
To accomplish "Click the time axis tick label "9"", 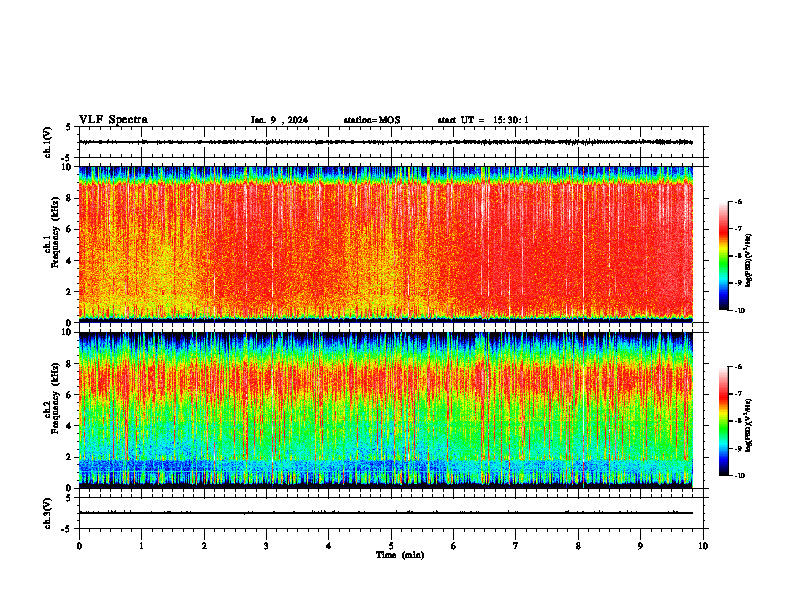I will pyautogui.click(x=640, y=546).
